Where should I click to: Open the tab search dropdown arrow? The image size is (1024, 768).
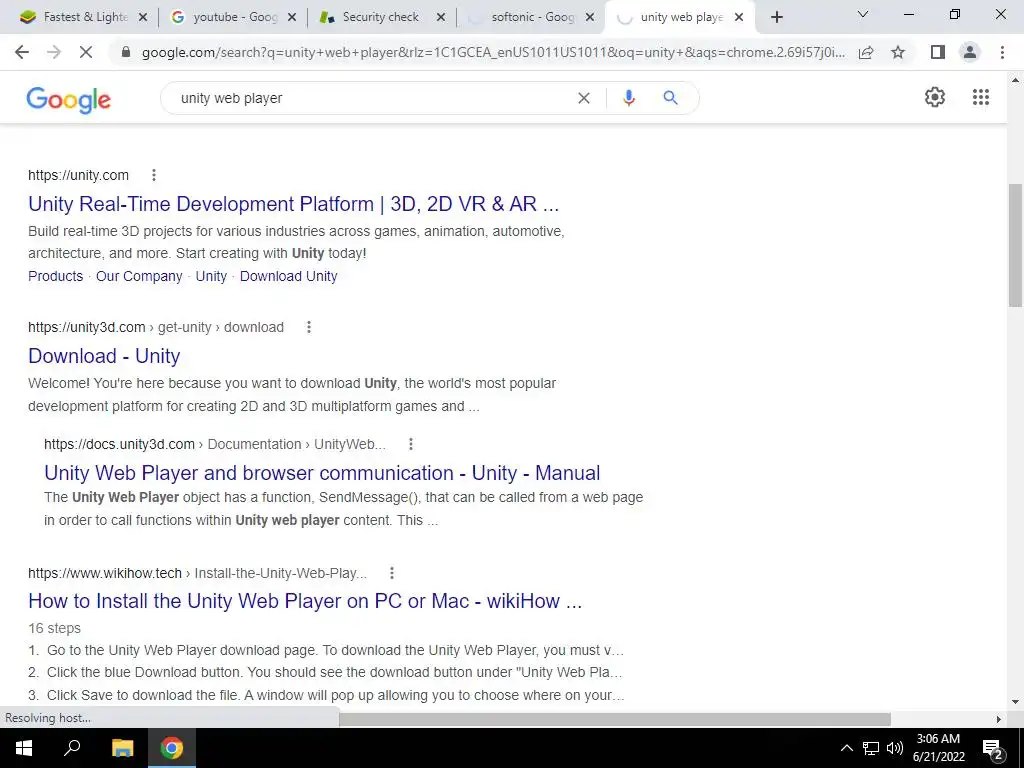point(862,14)
